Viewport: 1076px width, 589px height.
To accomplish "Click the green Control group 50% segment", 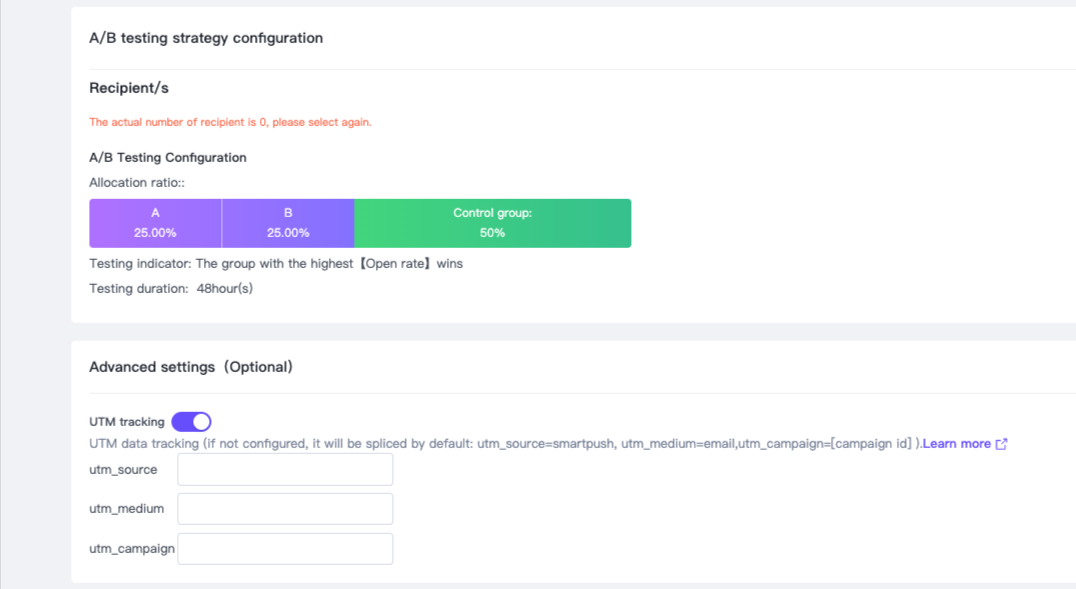I will [492, 223].
